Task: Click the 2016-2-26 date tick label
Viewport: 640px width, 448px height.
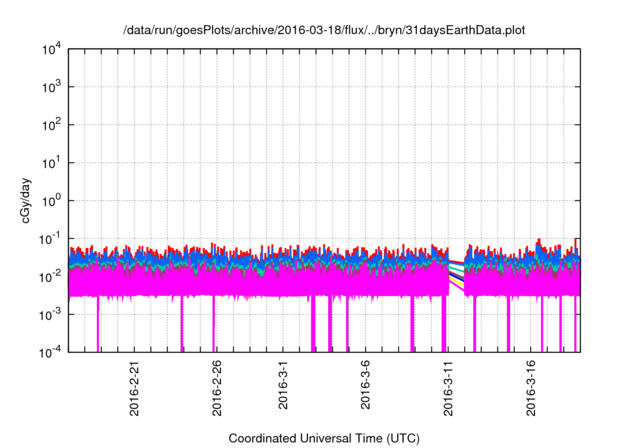Action: click(x=217, y=388)
